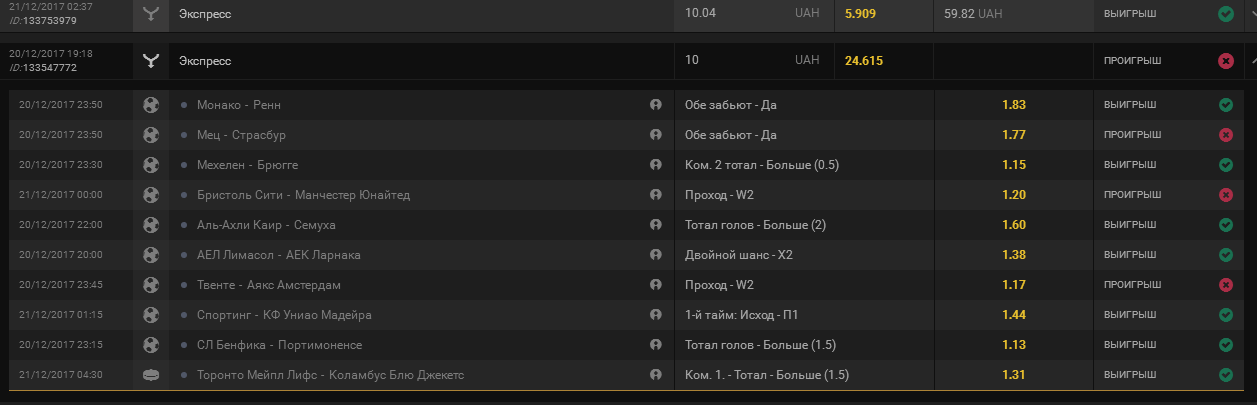This screenshot has height=405, width=1257.
Task: Click the soccer ball icon for СЛ Бенфика - Портимоненсе
Action: 151,345
